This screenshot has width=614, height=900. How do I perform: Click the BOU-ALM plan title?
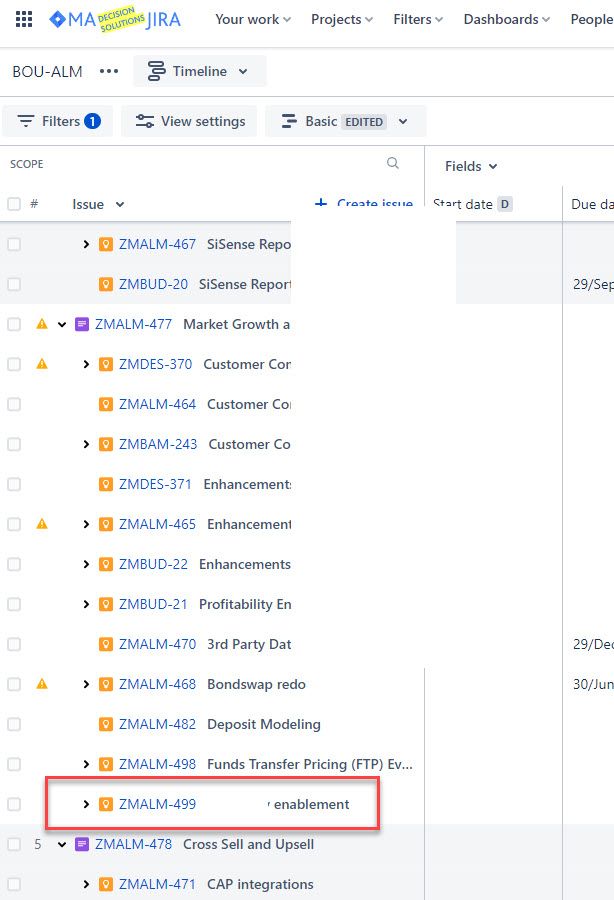point(48,72)
